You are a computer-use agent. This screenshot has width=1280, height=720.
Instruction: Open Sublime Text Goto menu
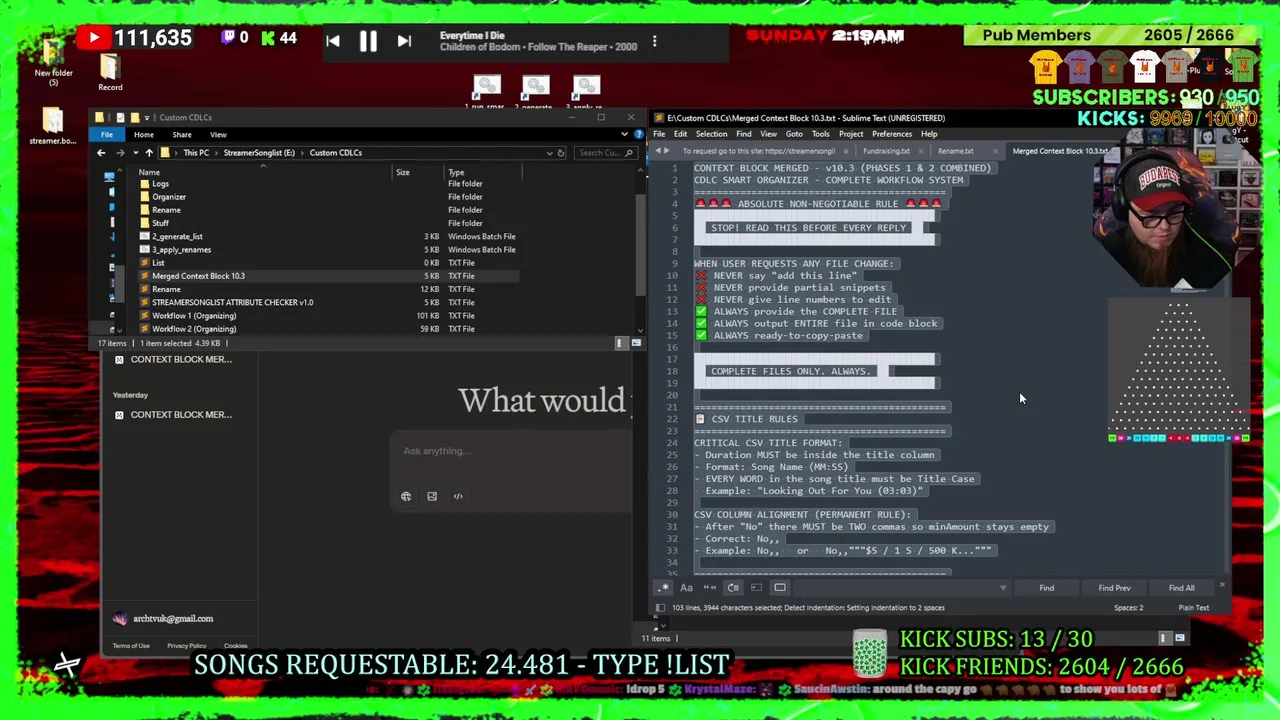[794, 134]
